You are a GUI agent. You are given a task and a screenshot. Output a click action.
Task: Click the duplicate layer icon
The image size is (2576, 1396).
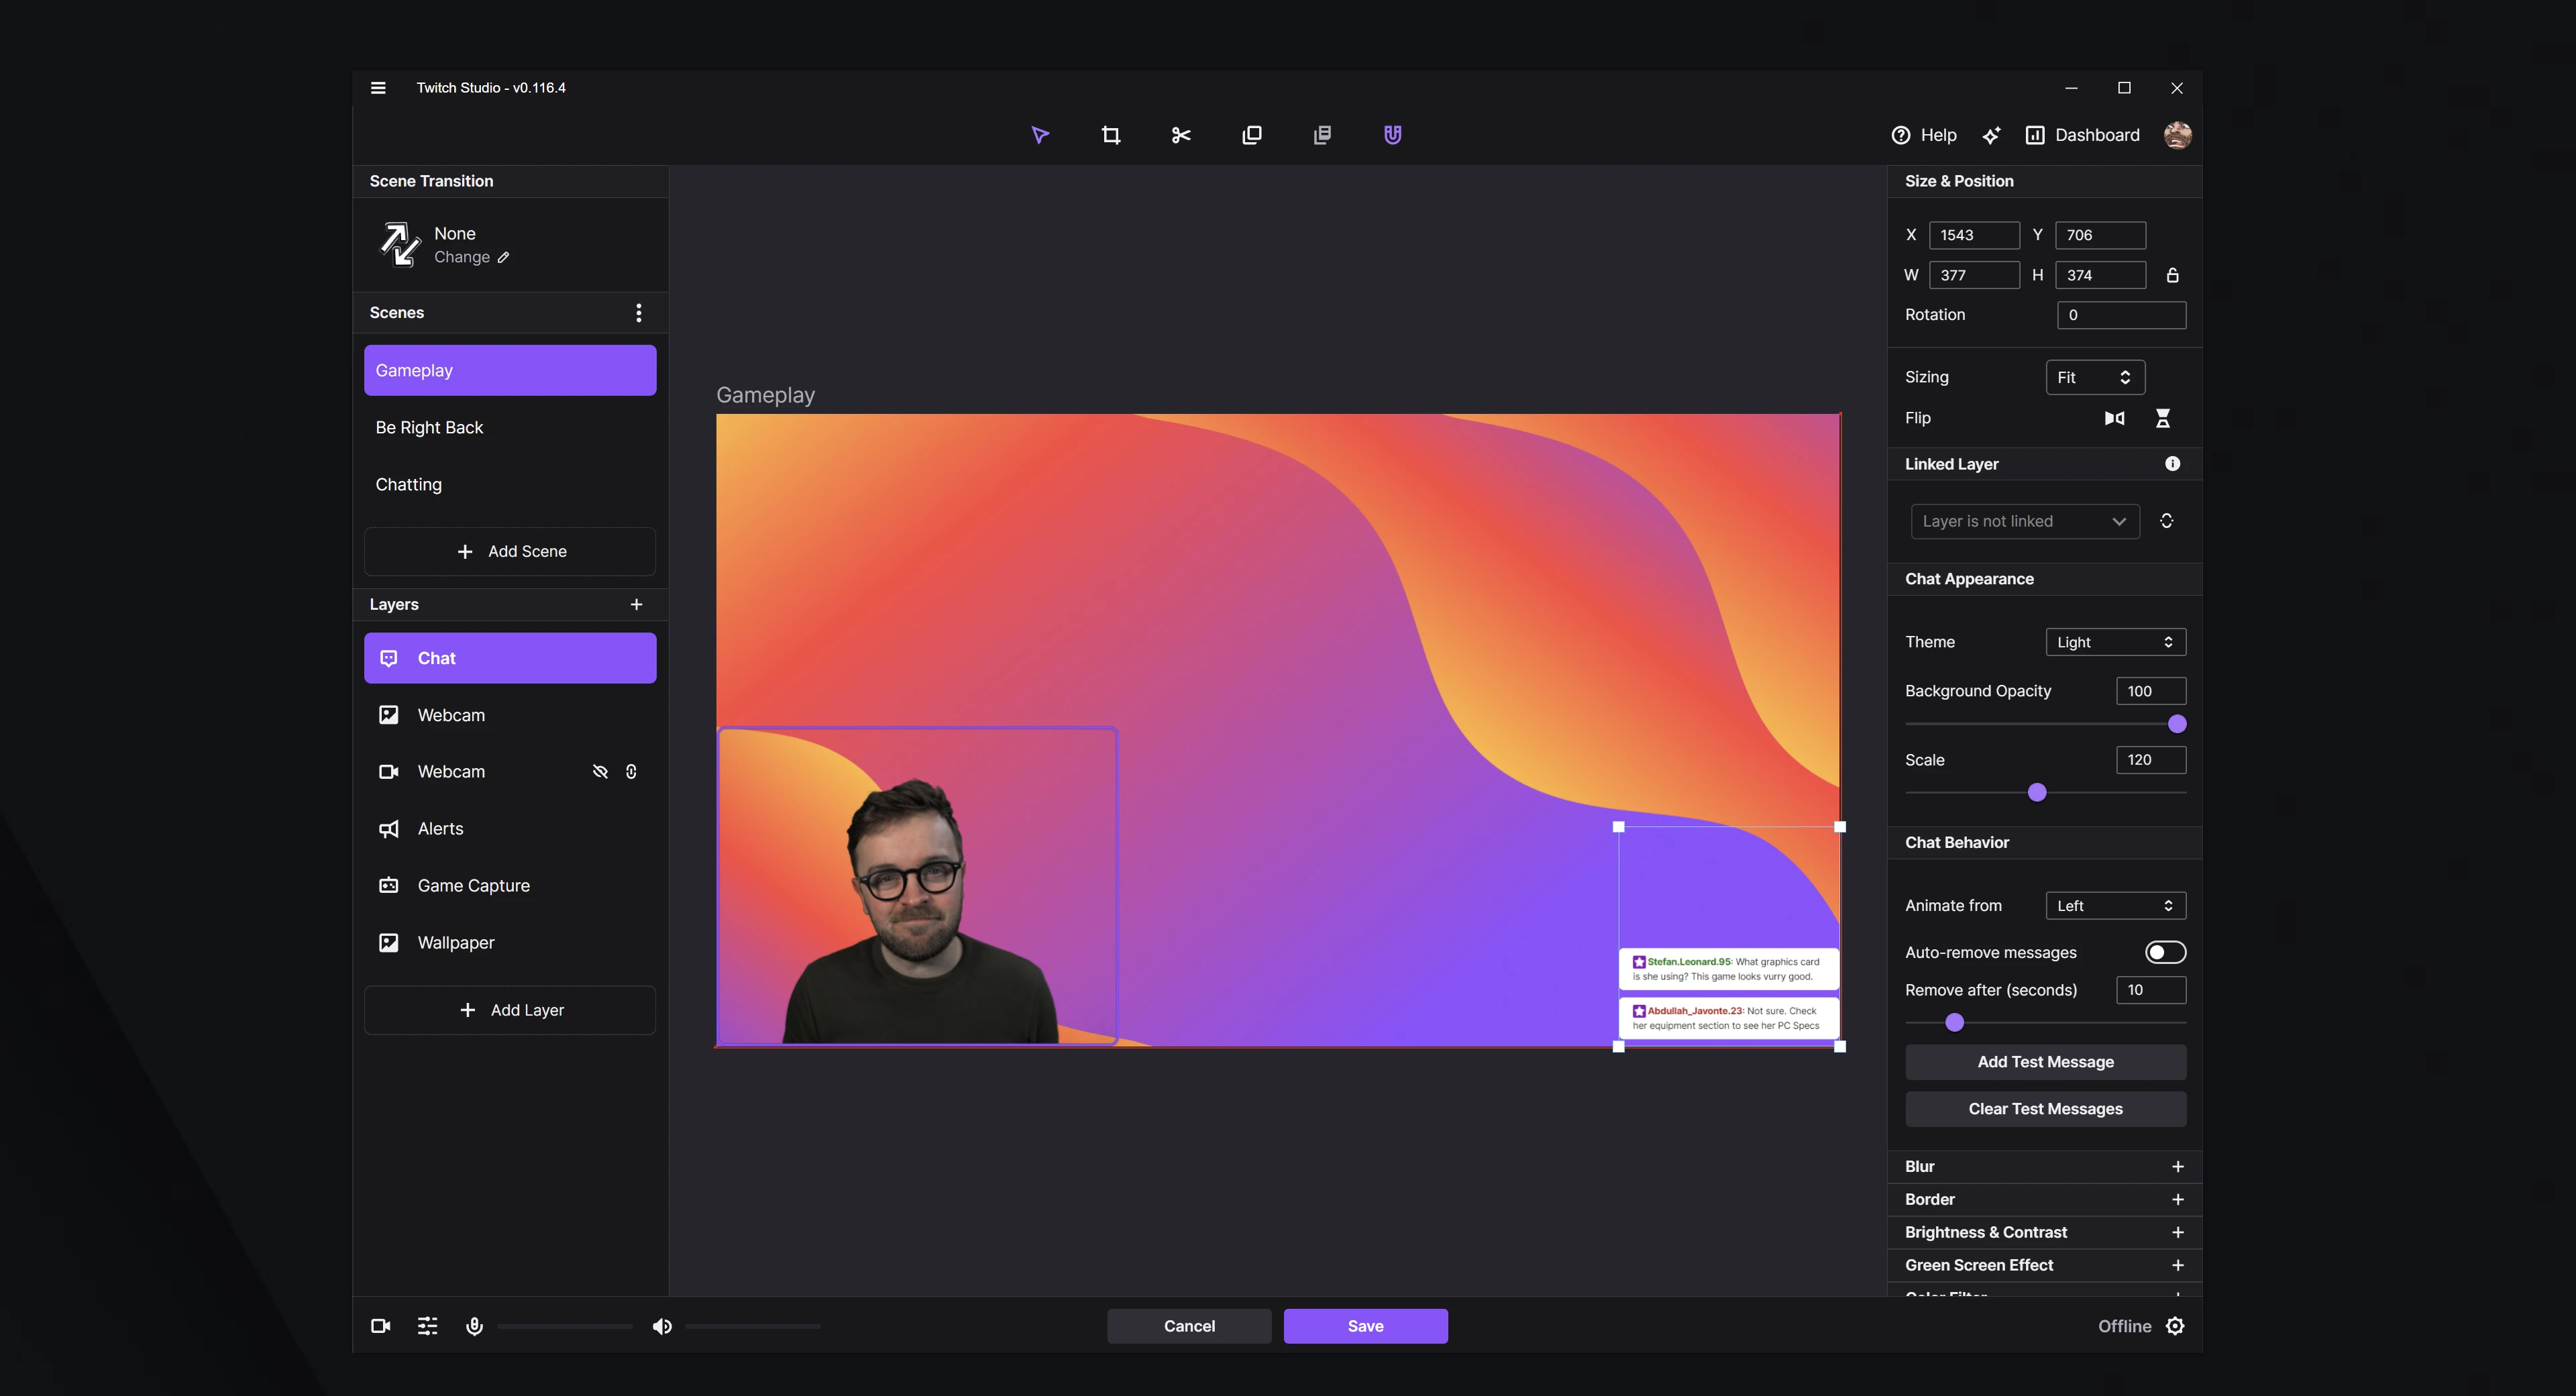[1251, 135]
